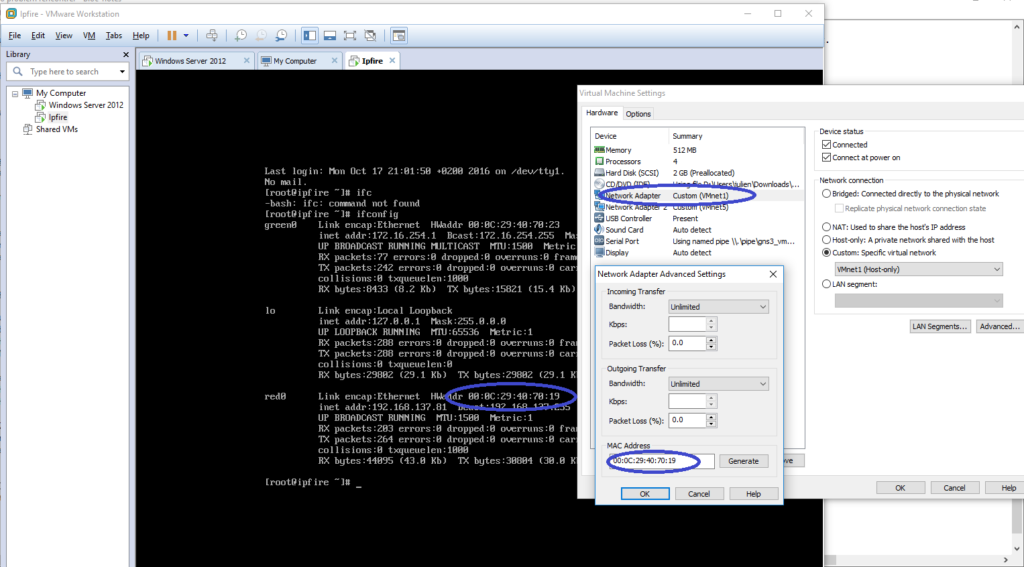Click the Incoming Transfer Kbps field

point(687,324)
